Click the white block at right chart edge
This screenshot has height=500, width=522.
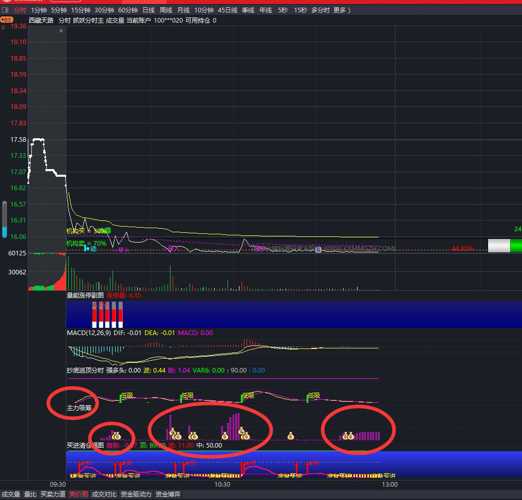(x=499, y=245)
